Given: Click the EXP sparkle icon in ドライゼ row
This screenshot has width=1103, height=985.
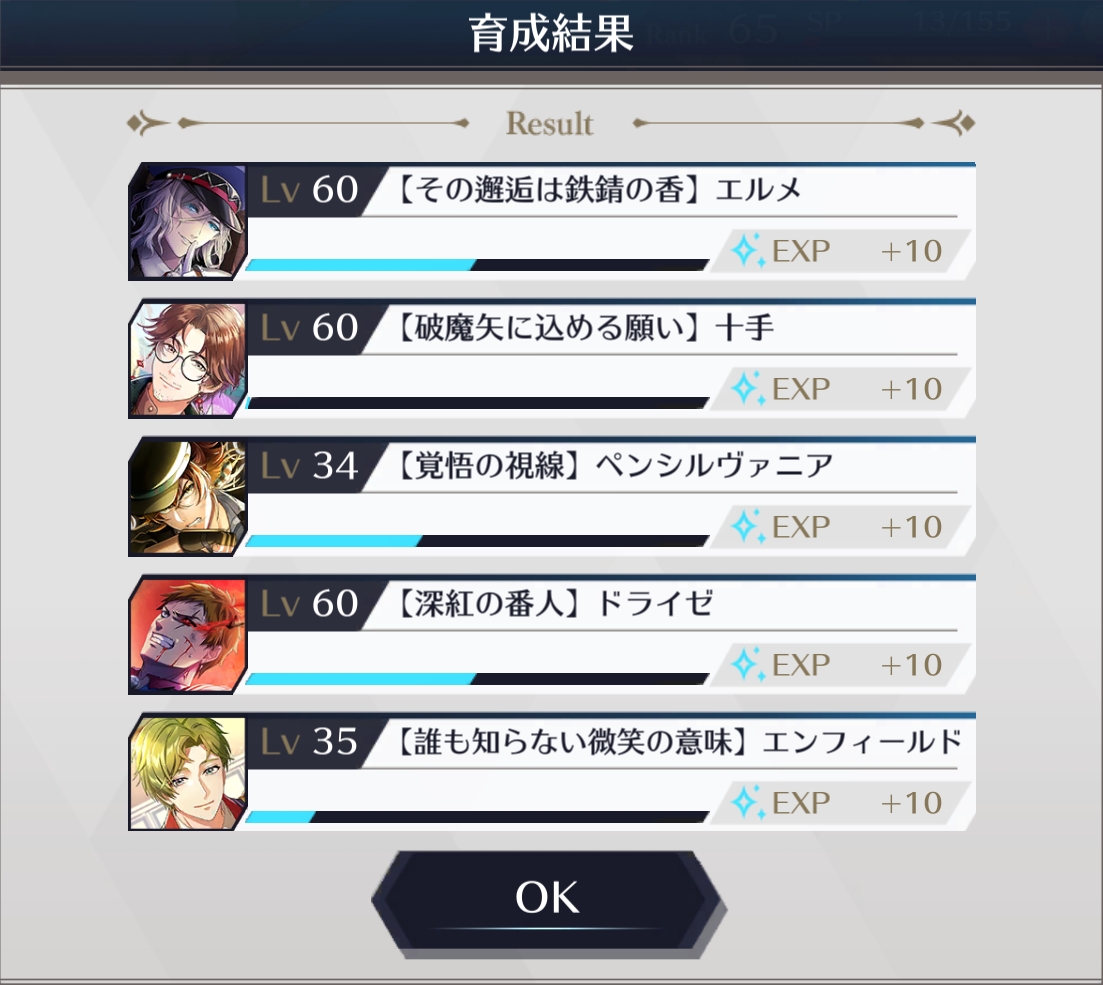Looking at the screenshot, I should (x=747, y=664).
